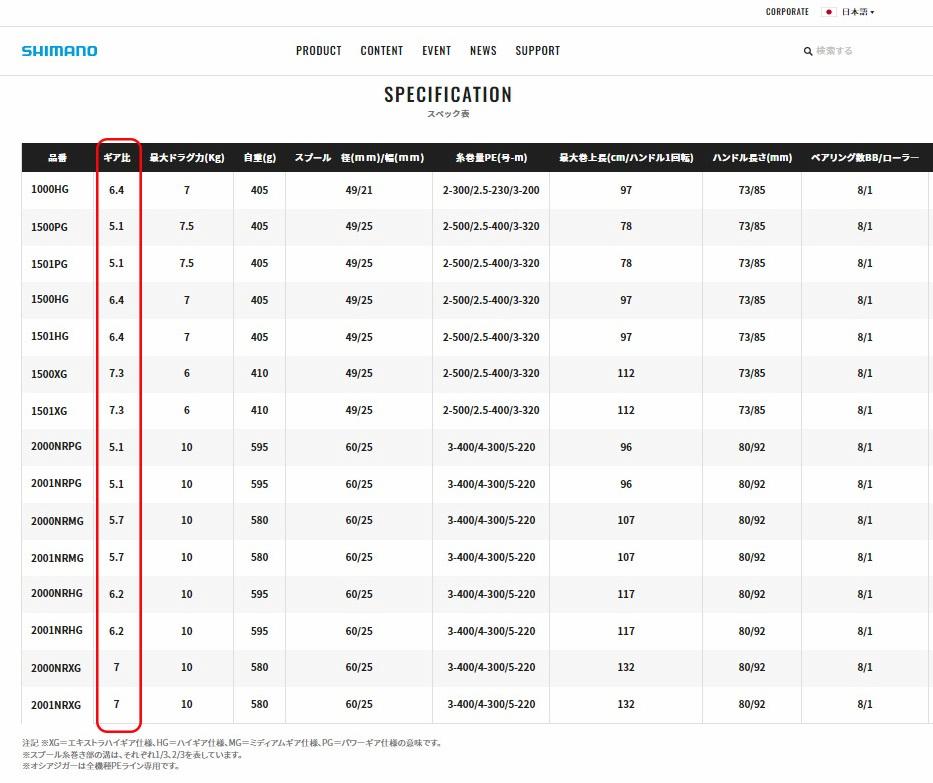
Task: Click the SHIMANO logo
Action: click(x=60, y=50)
